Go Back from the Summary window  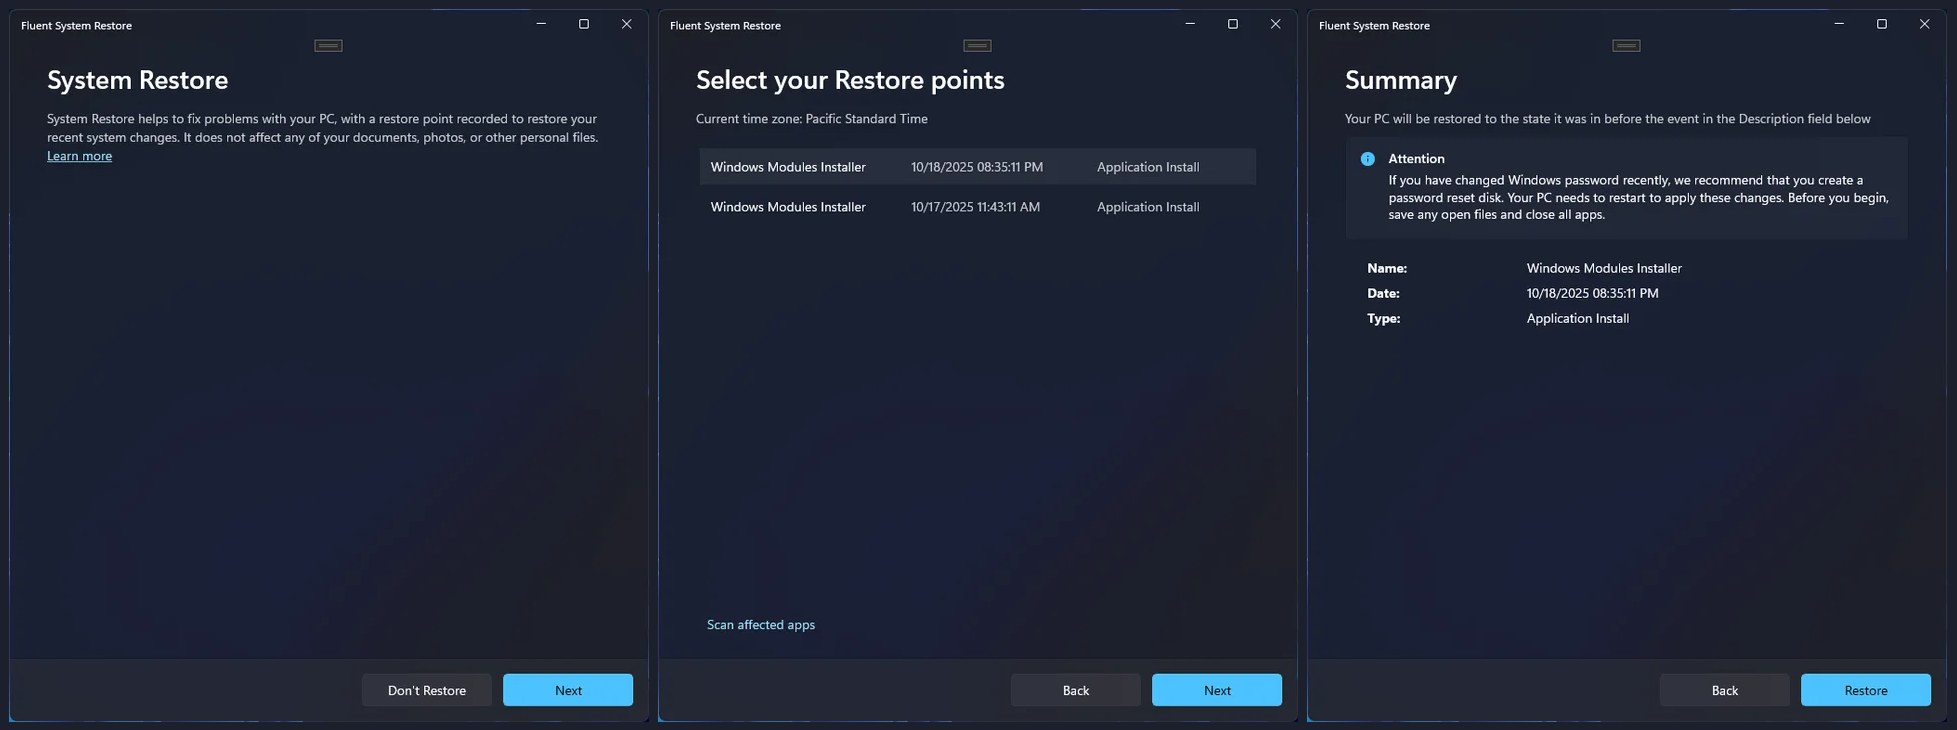(1724, 690)
